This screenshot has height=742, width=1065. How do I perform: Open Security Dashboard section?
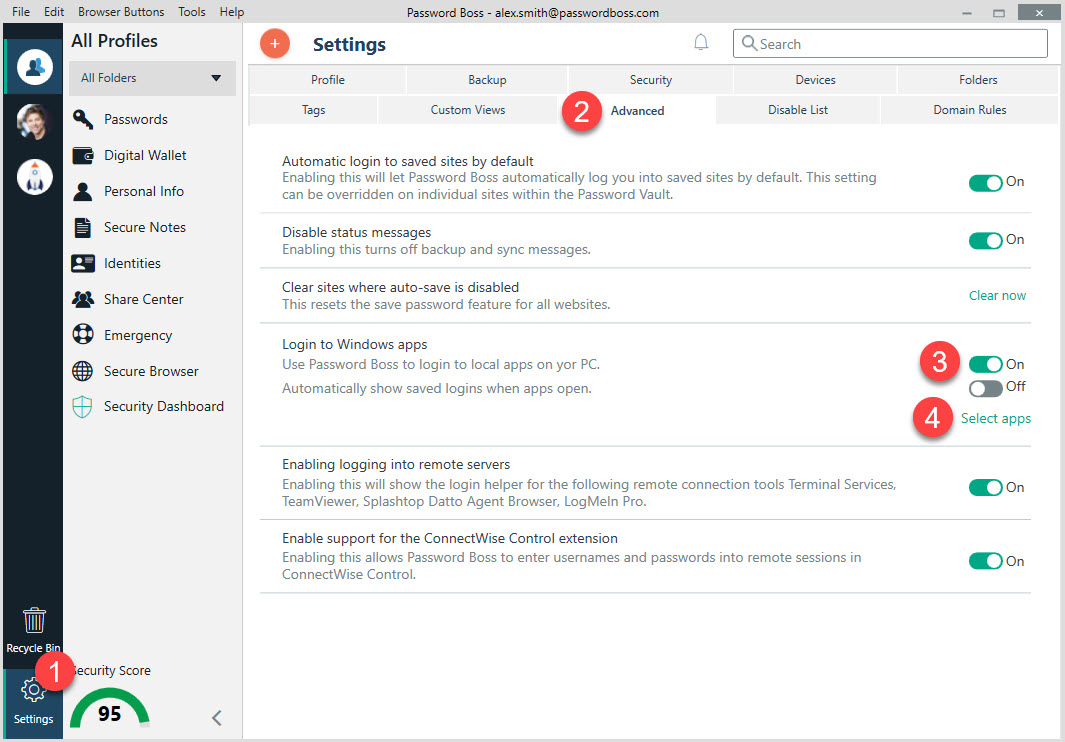pyautogui.click(x=164, y=406)
